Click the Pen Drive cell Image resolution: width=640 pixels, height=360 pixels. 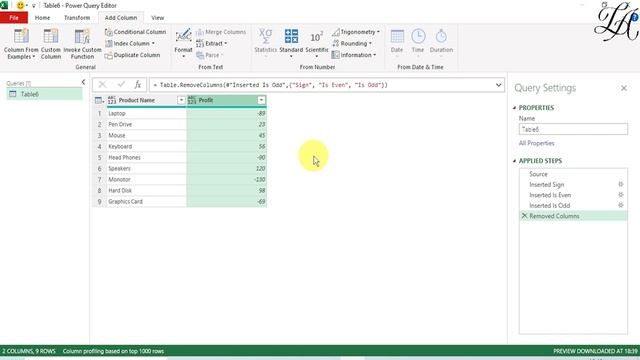(146, 124)
